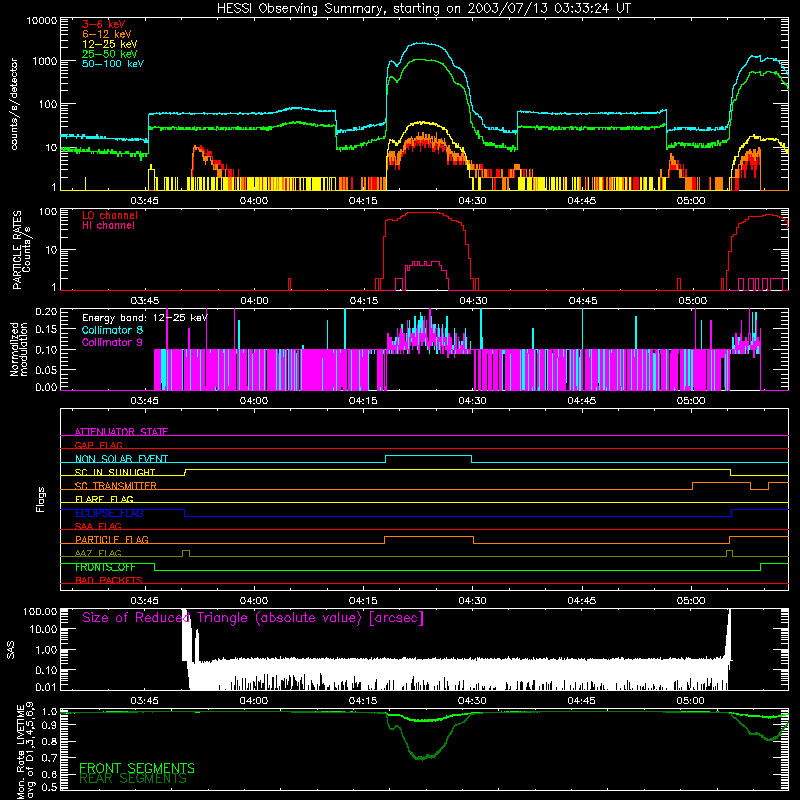This screenshot has height=800, width=800.
Task: Click the 'counts/s/detector' y-axis label
Action: (14, 104)
